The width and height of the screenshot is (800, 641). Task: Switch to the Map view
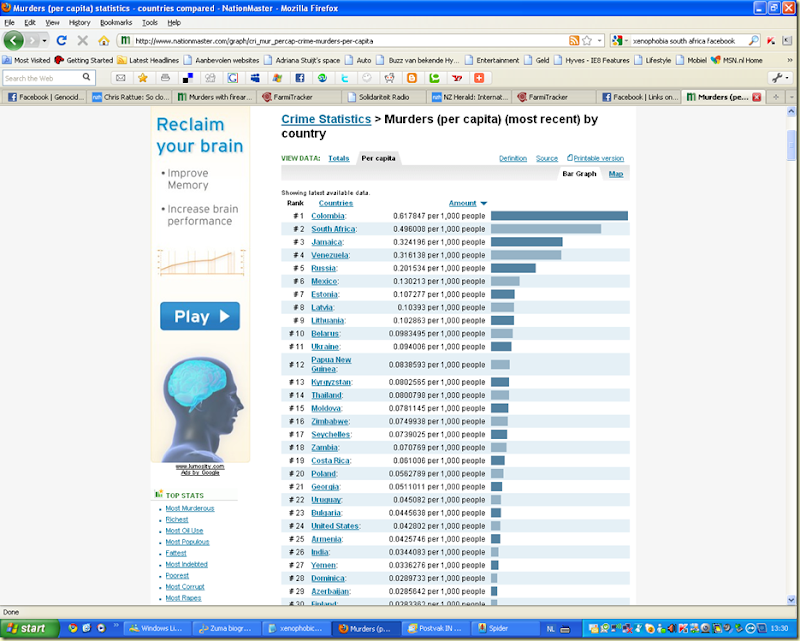point(616,174)
